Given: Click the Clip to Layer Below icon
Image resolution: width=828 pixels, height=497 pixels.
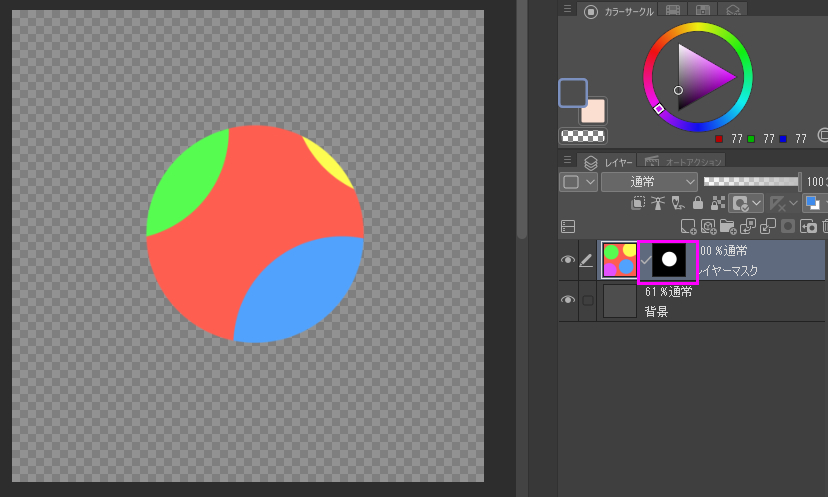Looking at the screenshot, I should [x=638, y=203].
